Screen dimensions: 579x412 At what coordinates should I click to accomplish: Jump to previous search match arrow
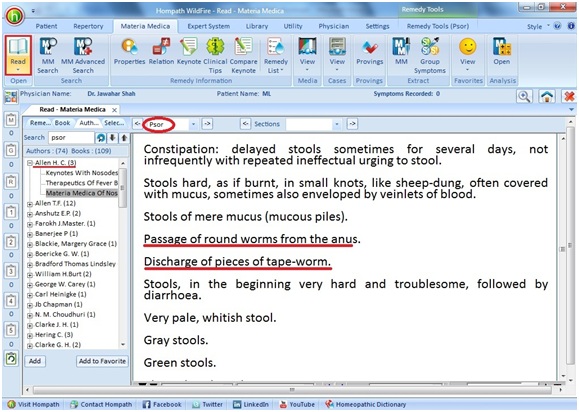pos(124,138)
